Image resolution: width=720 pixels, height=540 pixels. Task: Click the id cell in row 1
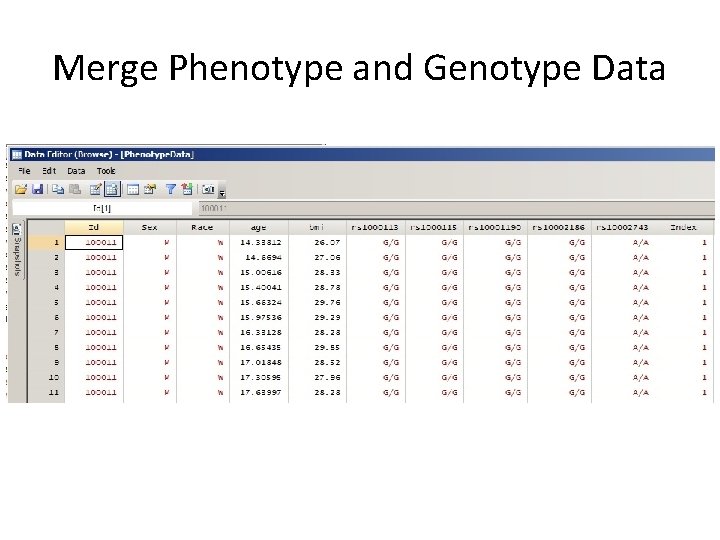pos(94,242)
